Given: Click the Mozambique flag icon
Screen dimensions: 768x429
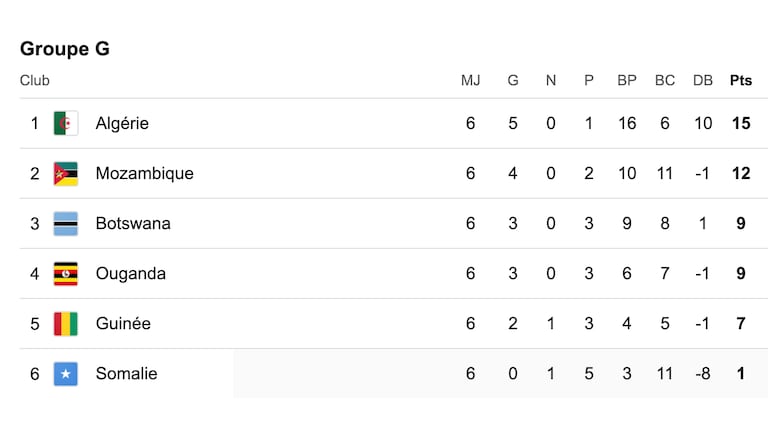Looking at the screenshot, I should pos(66,173).
